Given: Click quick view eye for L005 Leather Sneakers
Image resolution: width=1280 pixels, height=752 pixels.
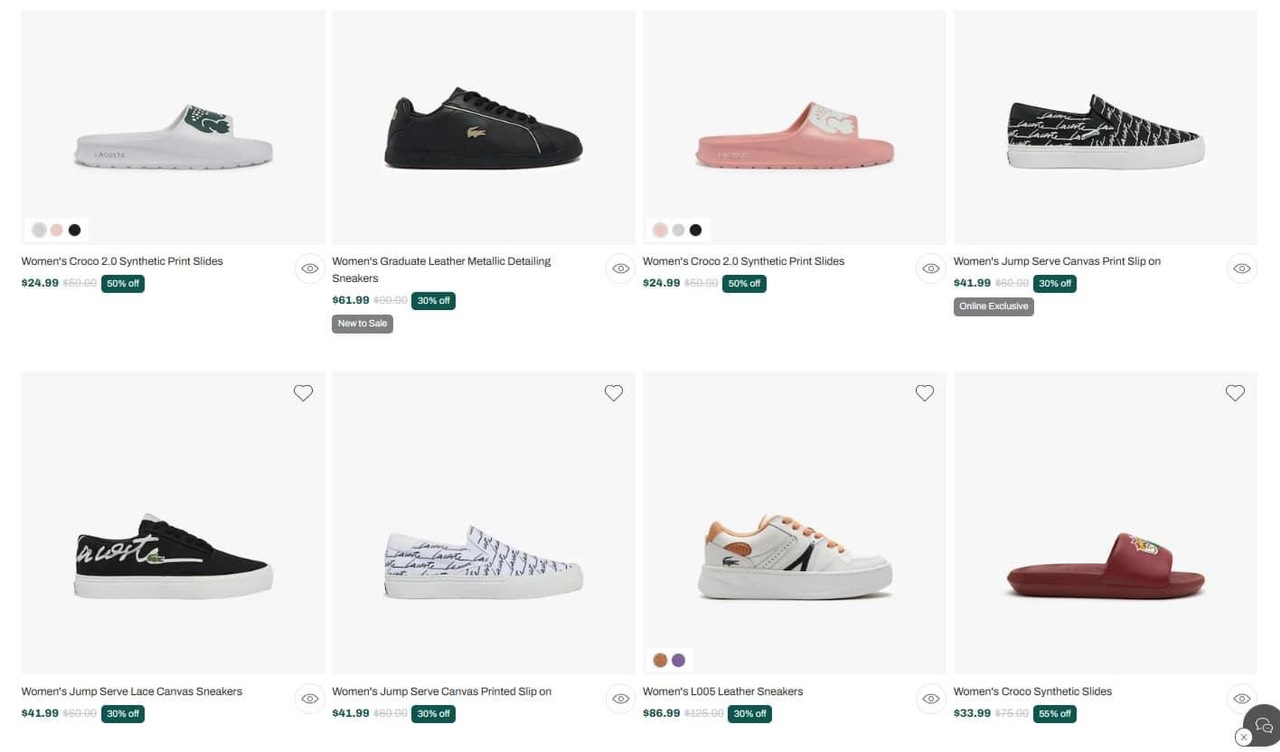Looking at the screenshot, I should [931, 698].
